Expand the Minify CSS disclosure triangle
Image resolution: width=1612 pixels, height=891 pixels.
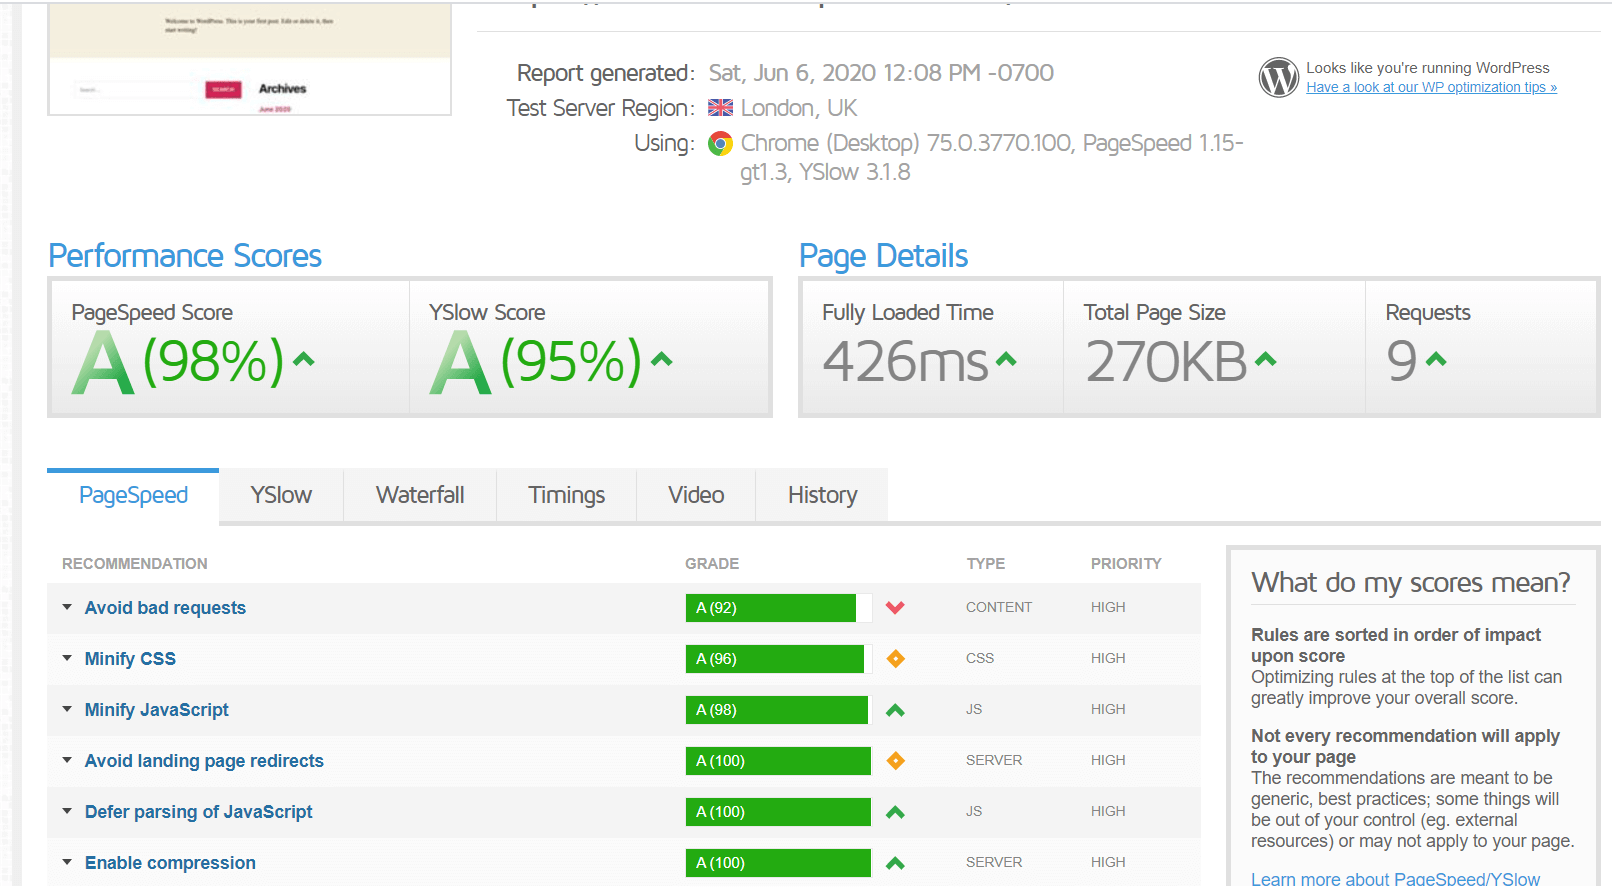coord(67,659)
